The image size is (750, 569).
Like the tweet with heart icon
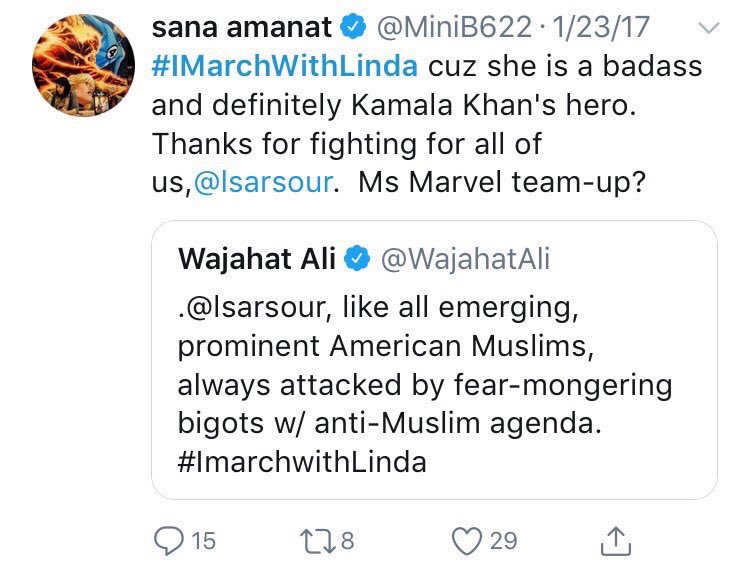468,541
